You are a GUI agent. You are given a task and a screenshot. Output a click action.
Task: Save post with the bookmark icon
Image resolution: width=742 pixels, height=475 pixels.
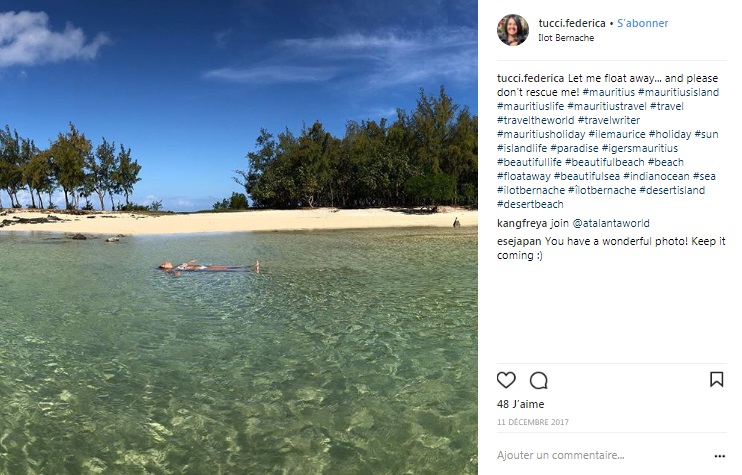pyautogui.click(x=716, y=380)
